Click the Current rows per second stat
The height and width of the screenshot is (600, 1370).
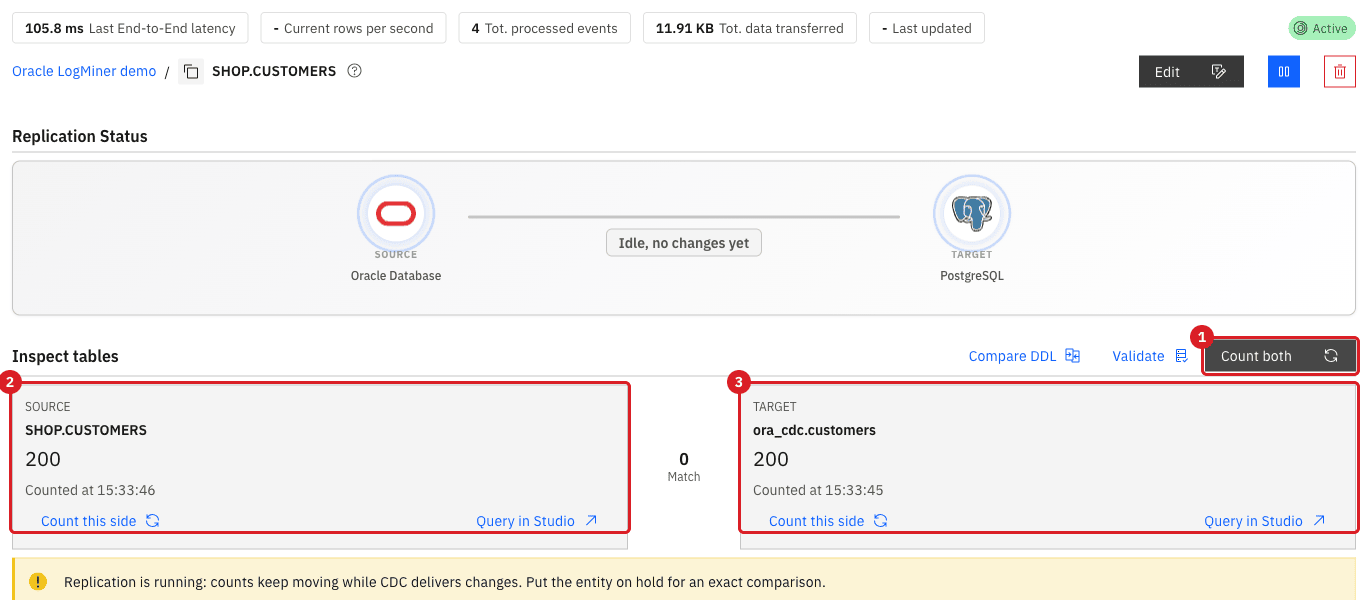click(x=353, y=28)
